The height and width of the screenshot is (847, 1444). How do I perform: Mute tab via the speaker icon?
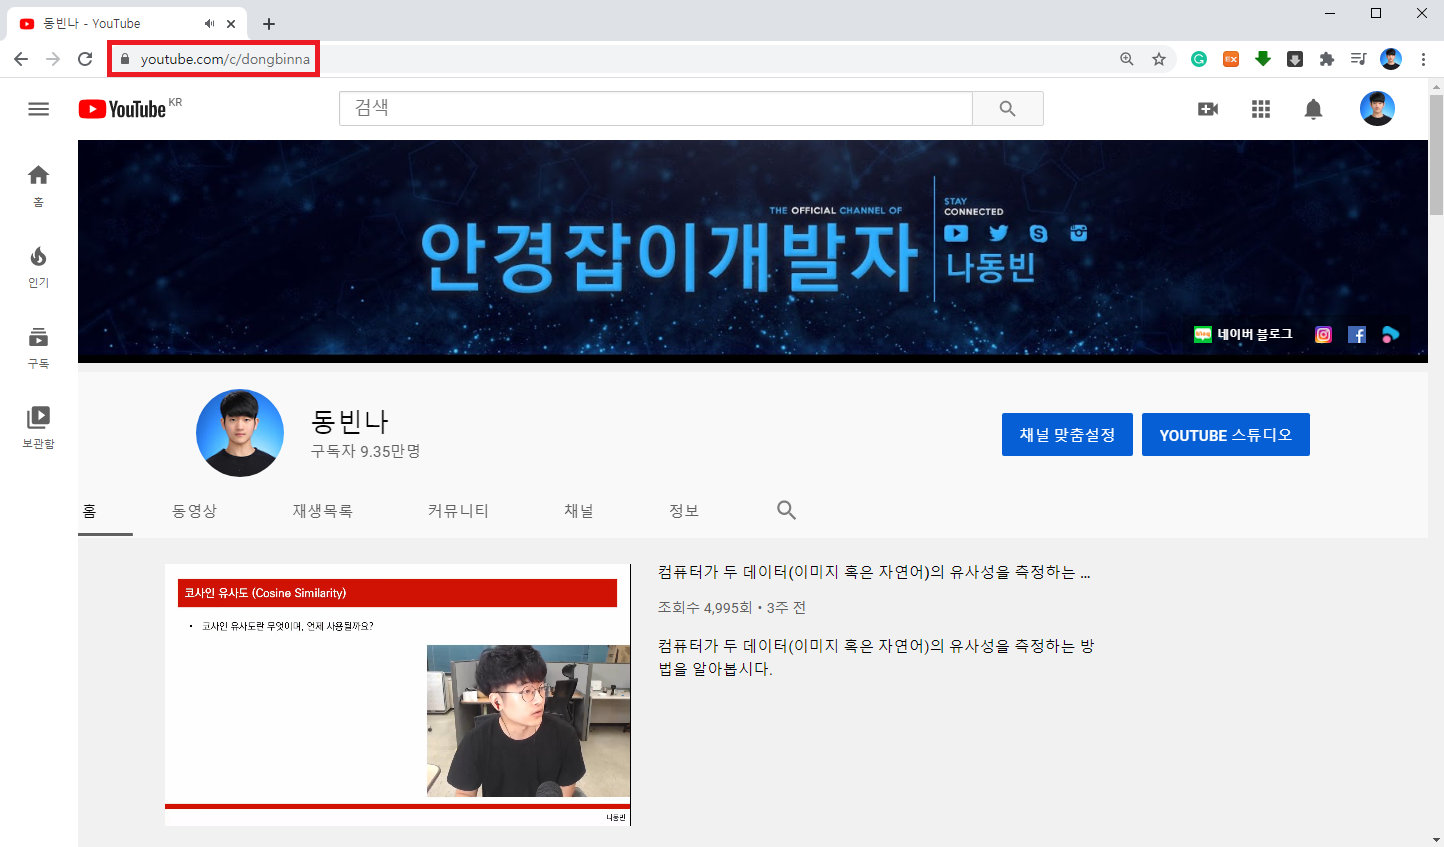tap(209, 23)
